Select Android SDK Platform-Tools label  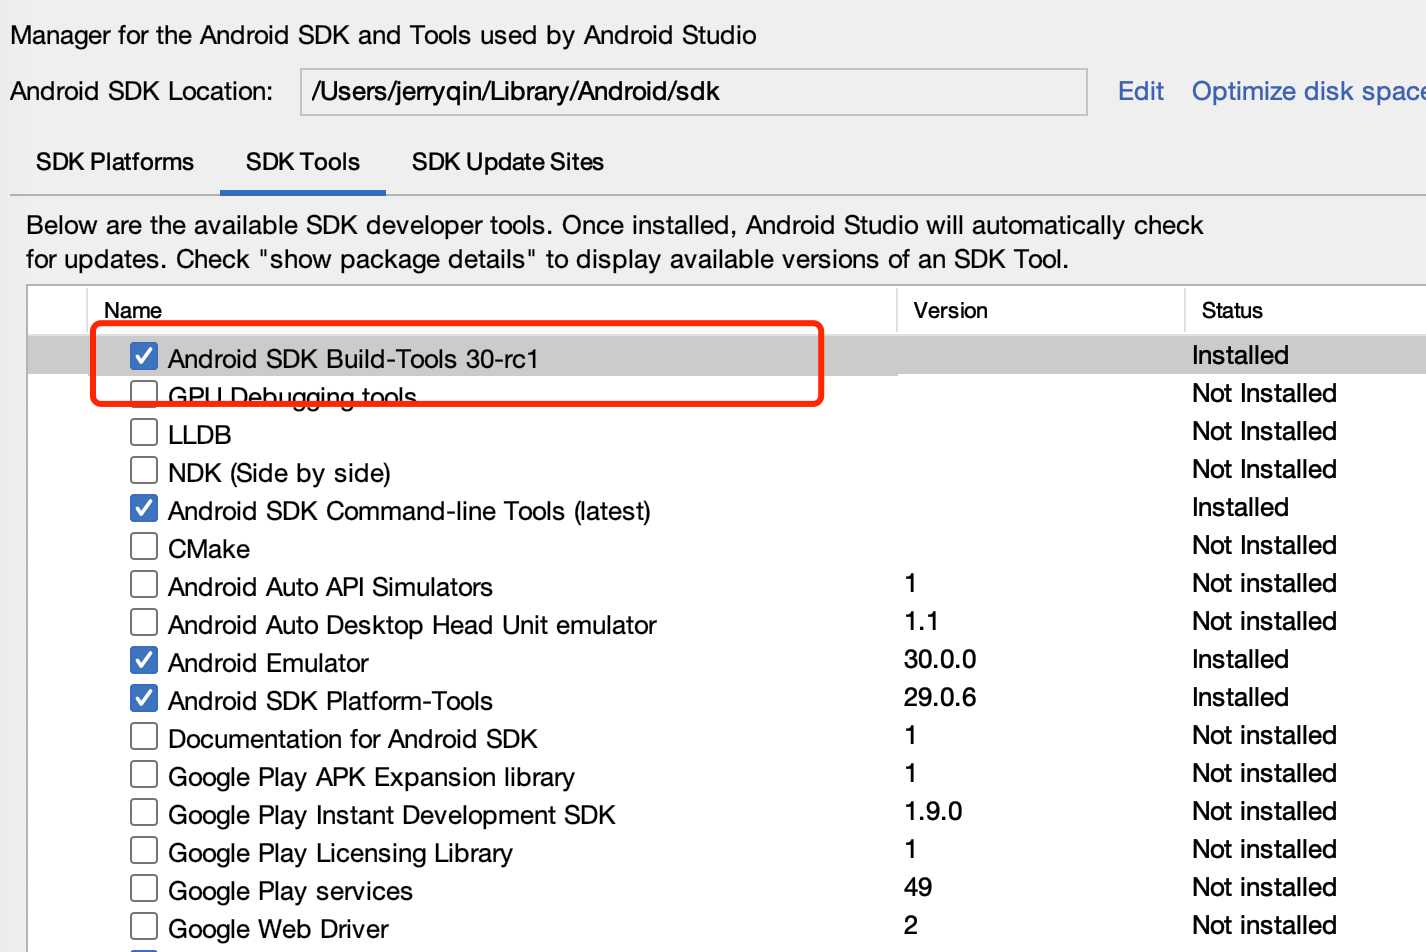point(330,701)
